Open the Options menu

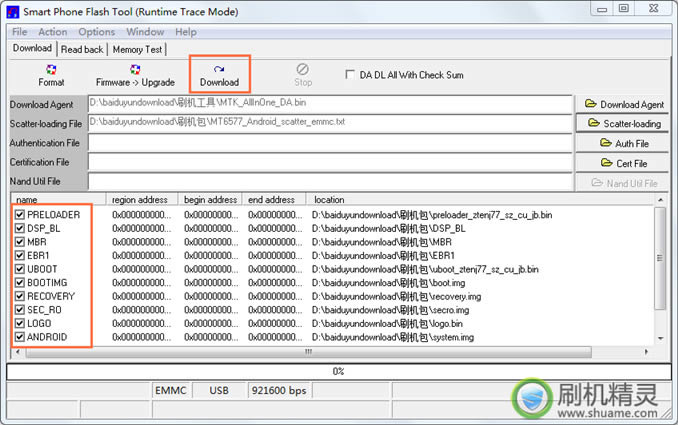coord(96,32)
